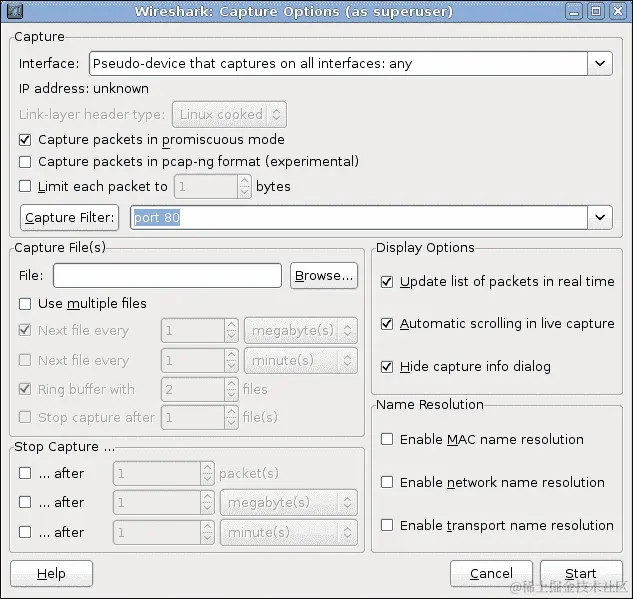
Task: Click the capture File path input field
Action: coord(168,276)
